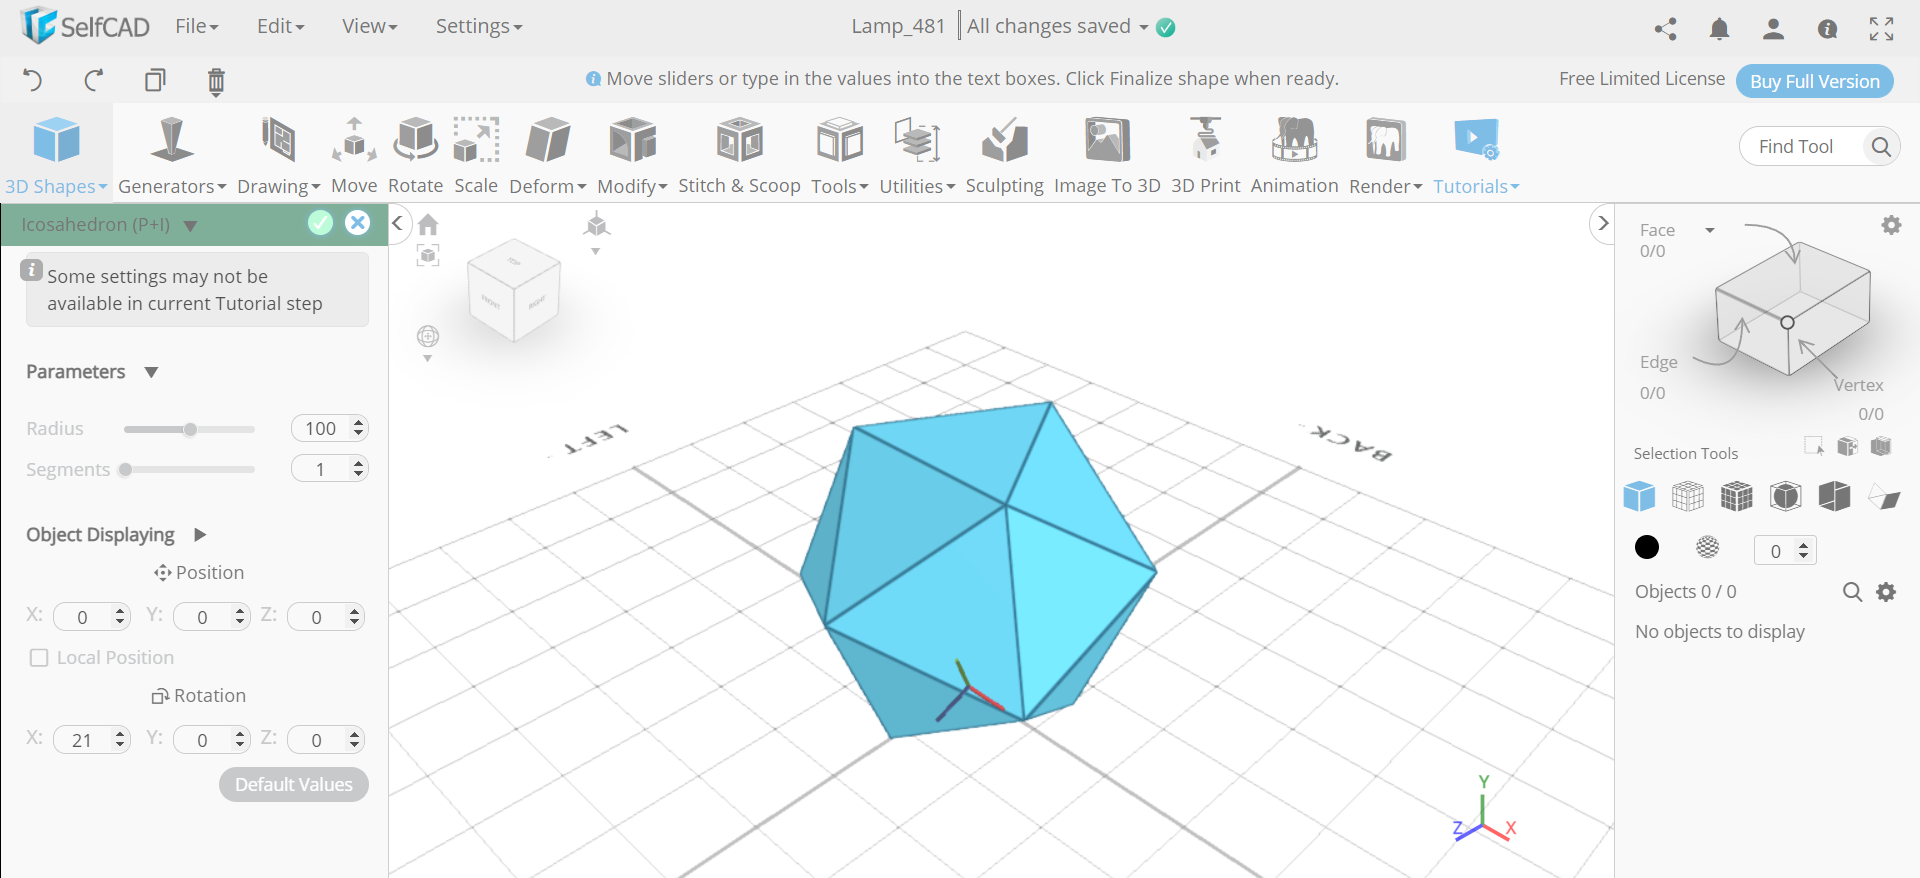Open the Render dropdown
Screen dimensions: 1920x878
tap(1385, 155)
